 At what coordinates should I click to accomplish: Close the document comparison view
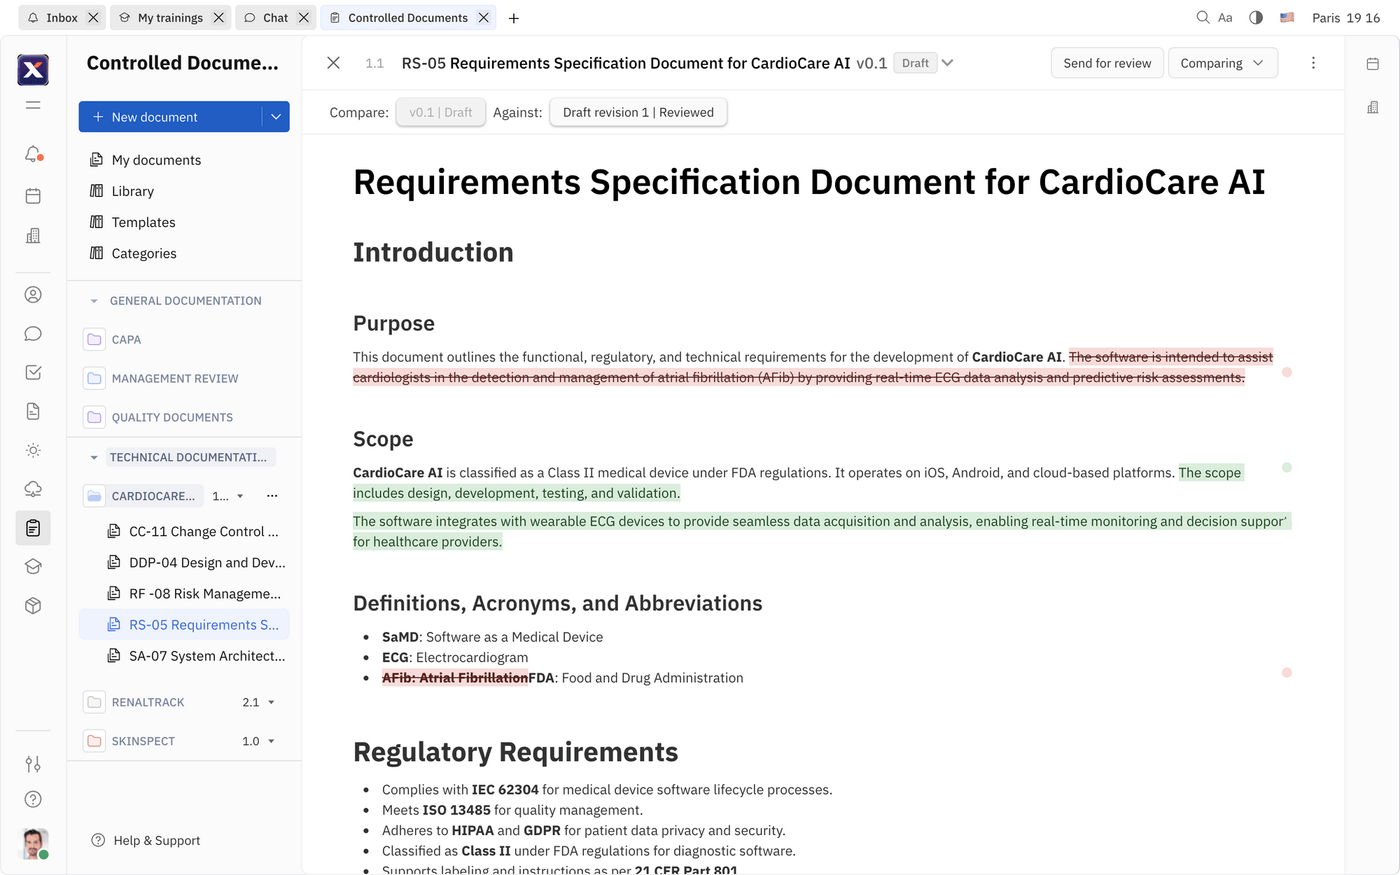[334, 63]
